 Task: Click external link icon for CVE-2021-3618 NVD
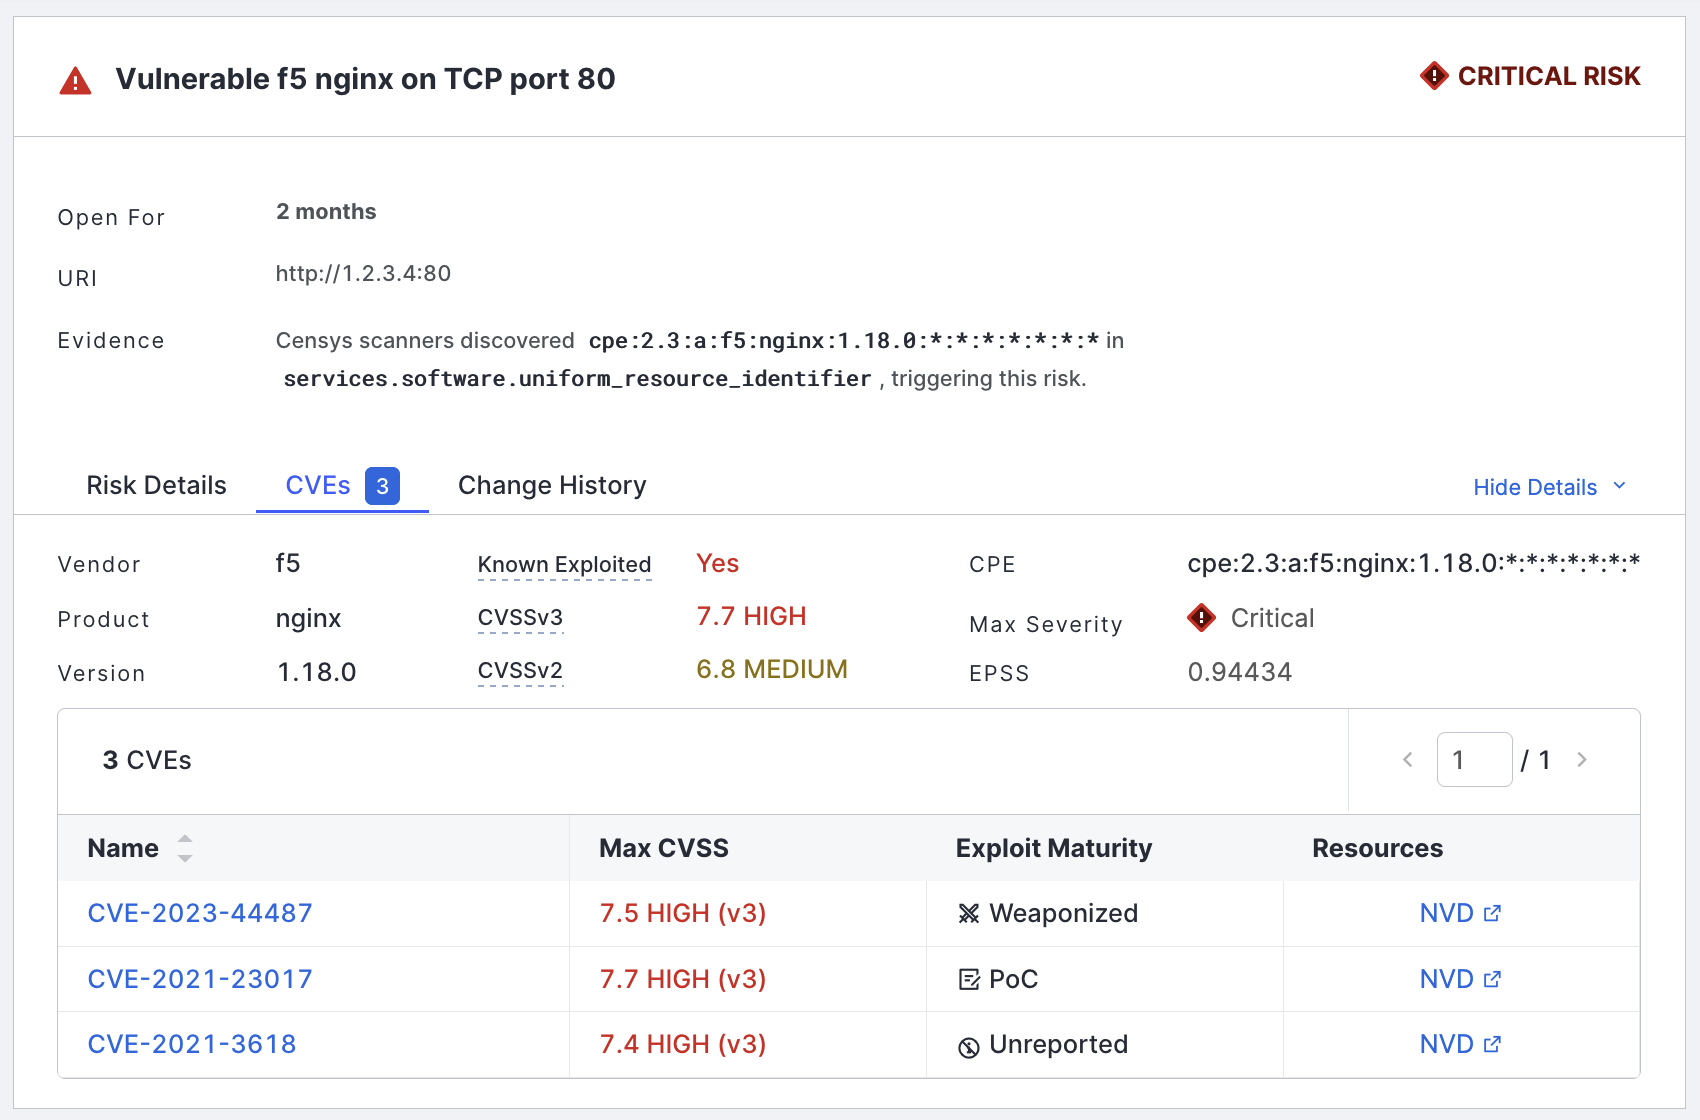(1492, 1044)
